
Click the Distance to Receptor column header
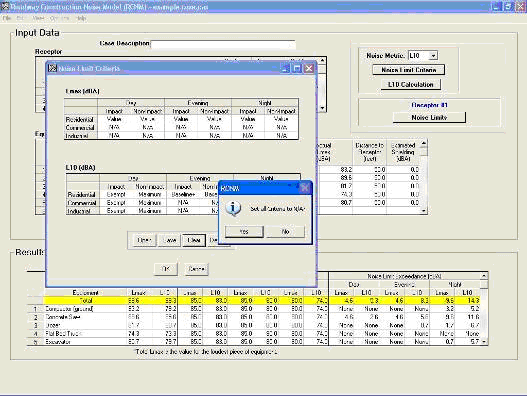click(x=369, y=152)
